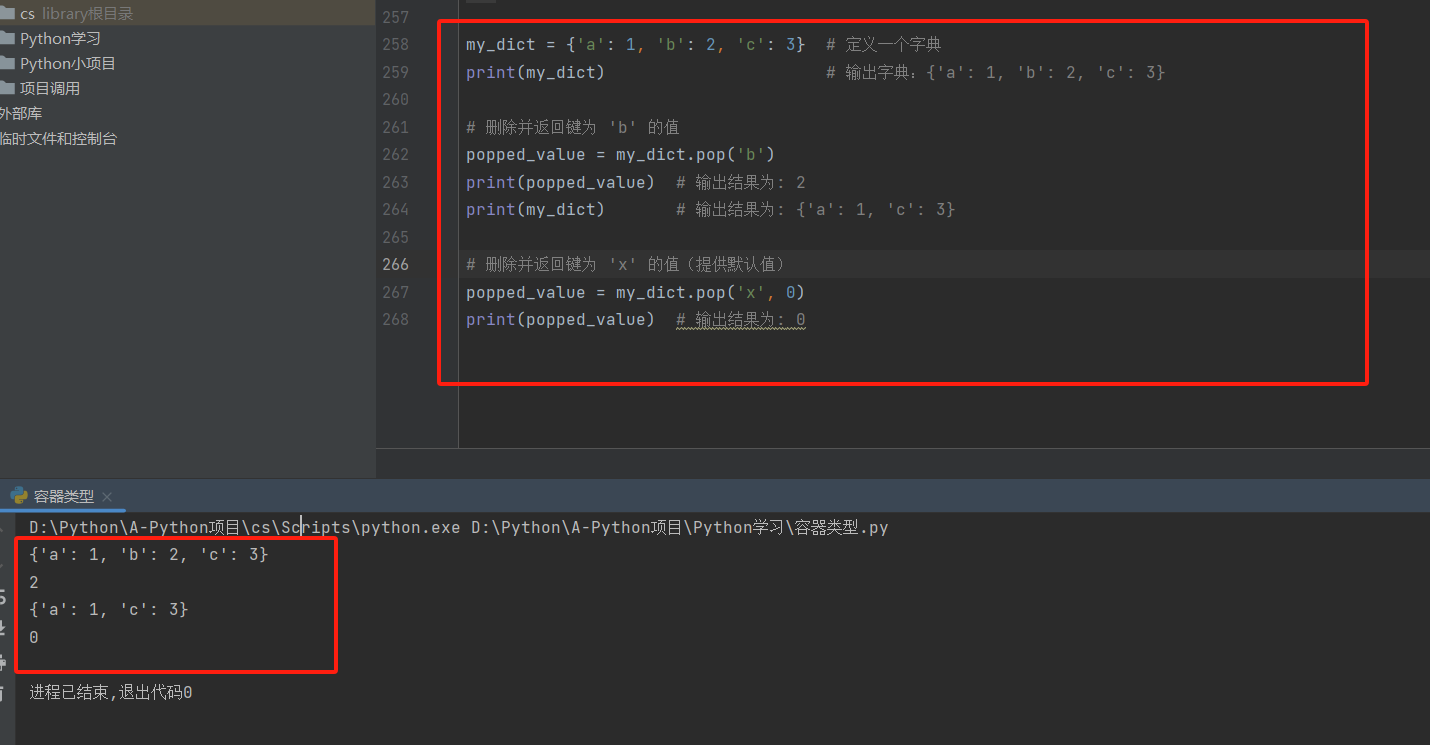Select the 临时文件和控制台 node in project tree

58,138
